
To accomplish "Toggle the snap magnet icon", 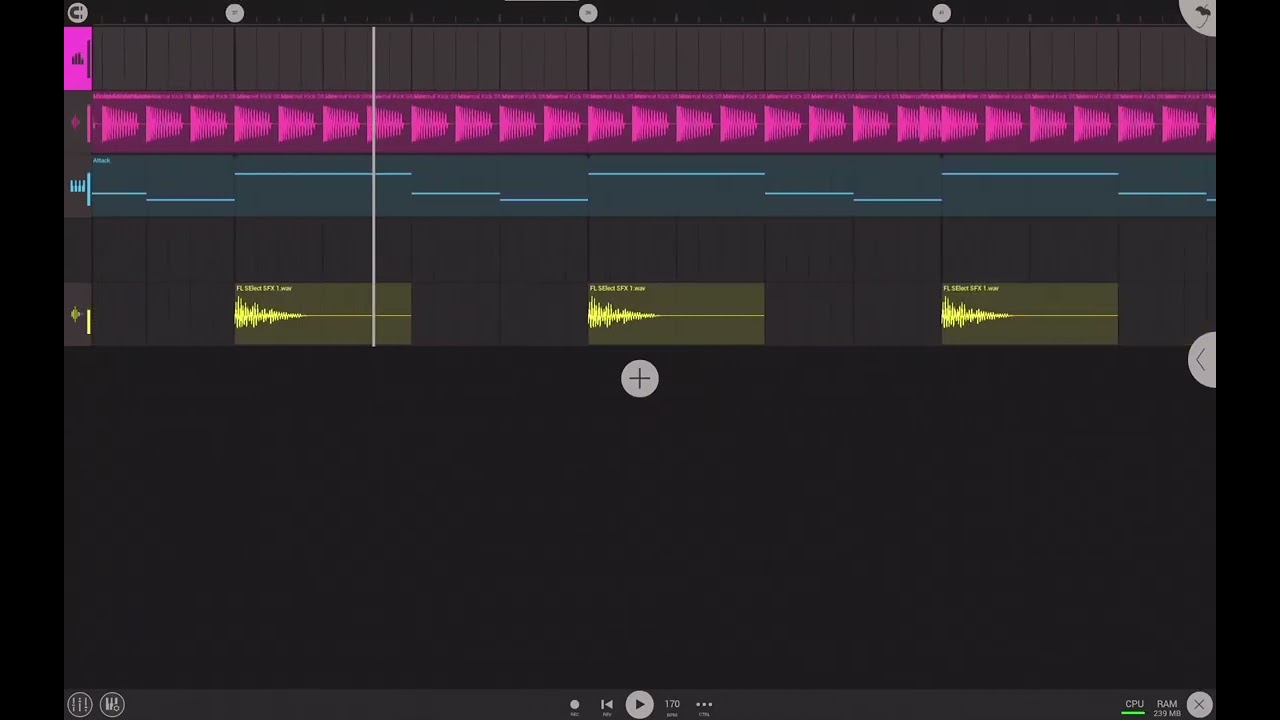I will point(78,13).
